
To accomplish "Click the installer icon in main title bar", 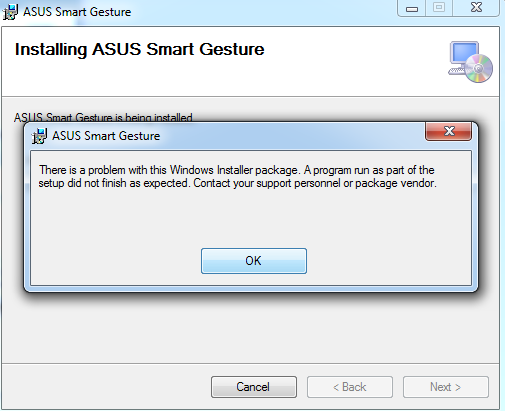I will 10,12.
